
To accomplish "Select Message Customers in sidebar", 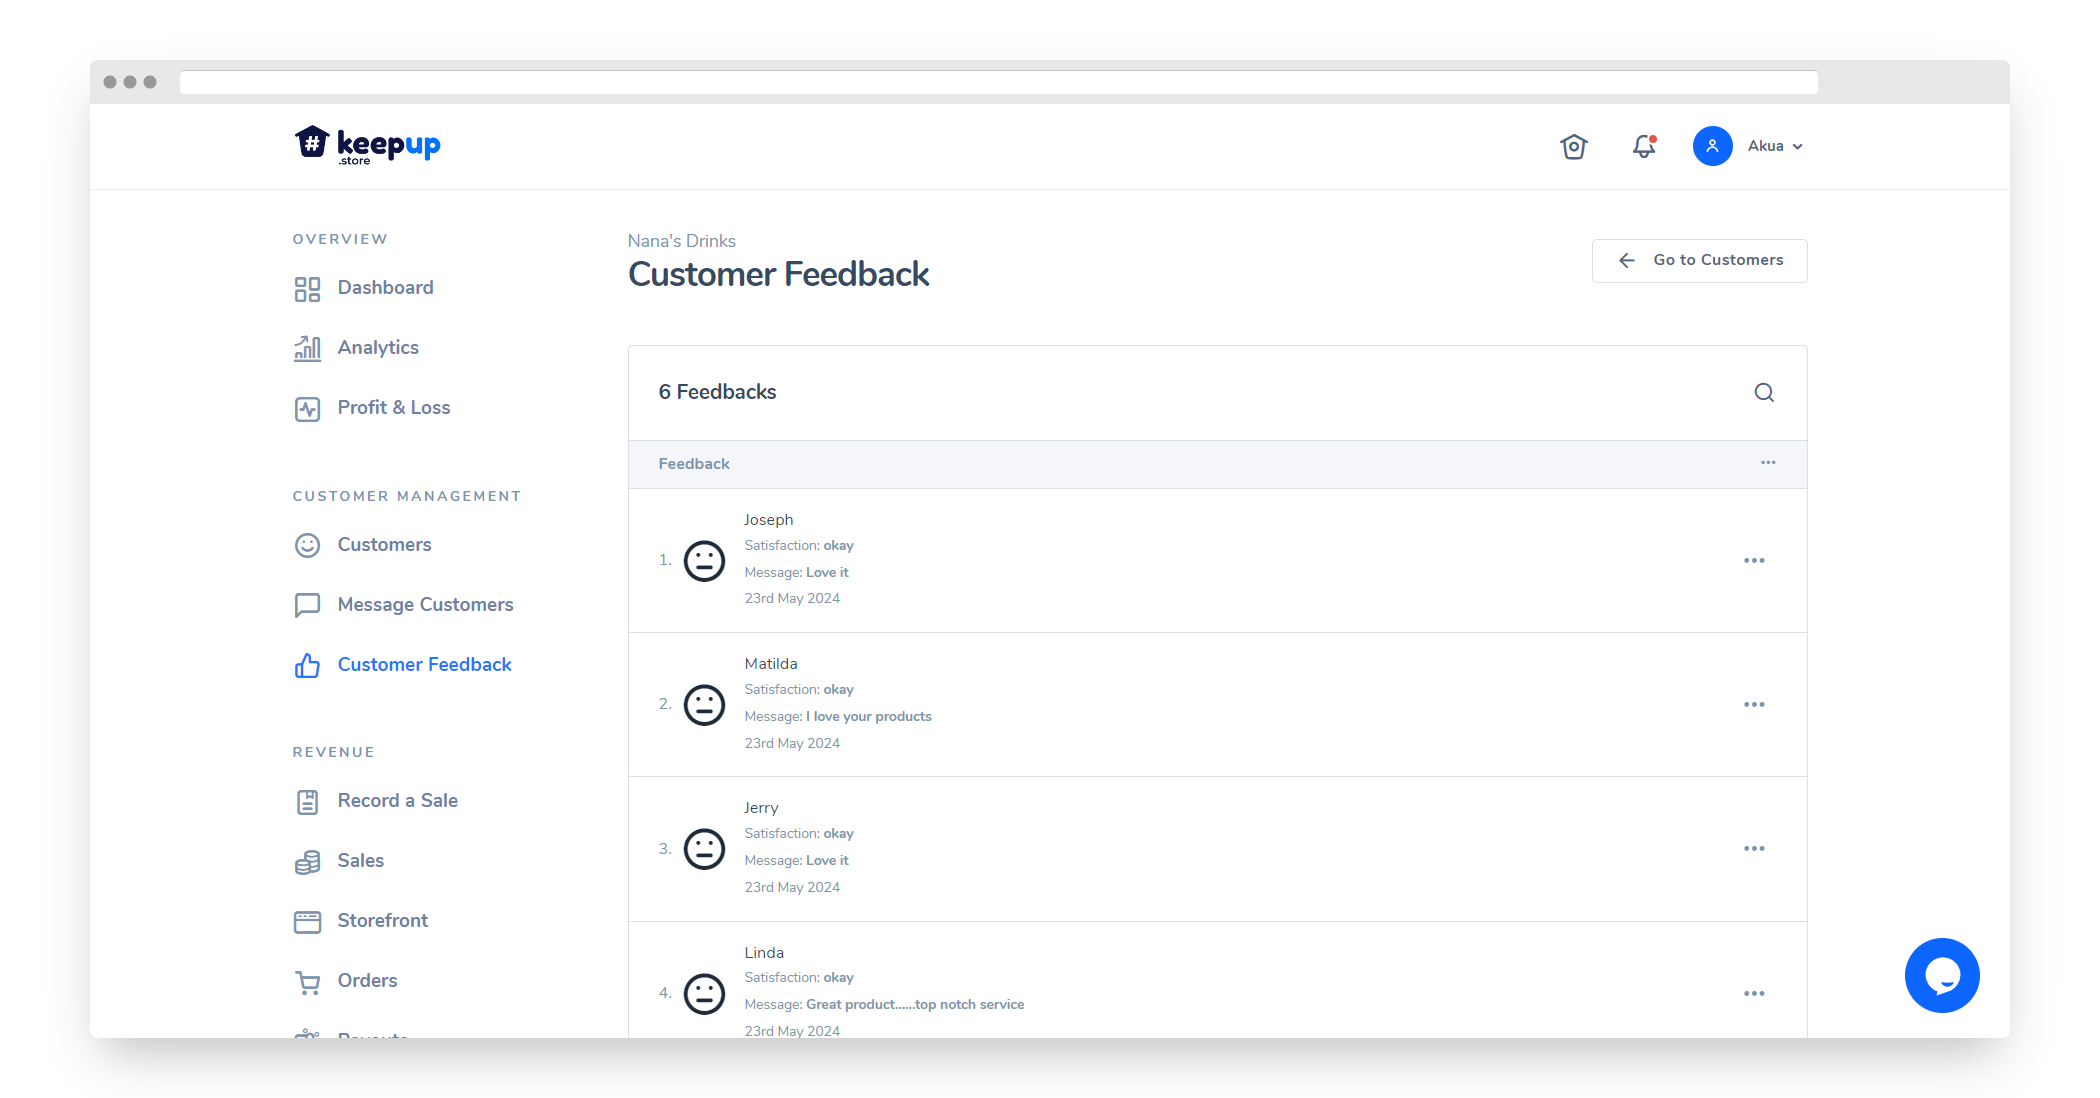I will [425, 605].
